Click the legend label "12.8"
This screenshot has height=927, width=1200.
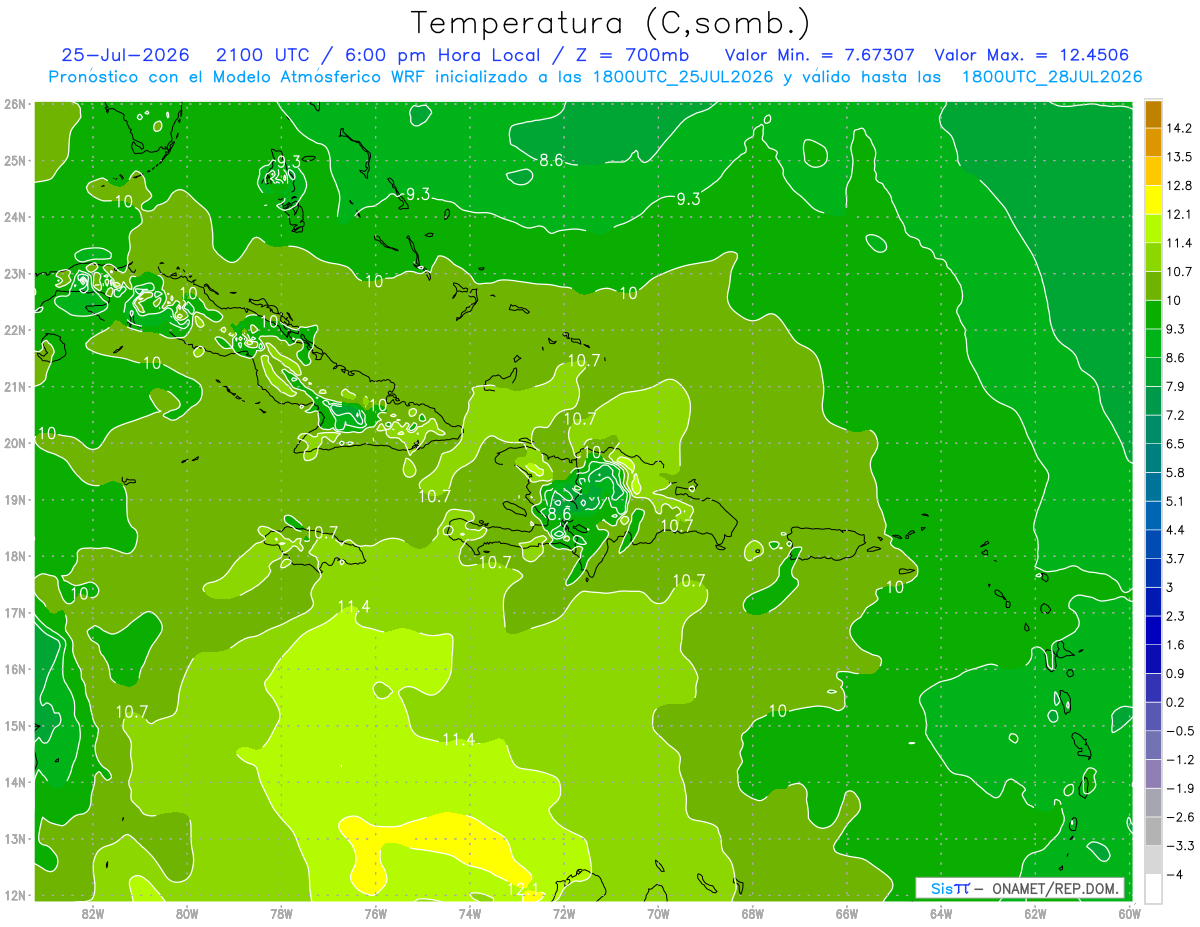tap(1179, 186)
